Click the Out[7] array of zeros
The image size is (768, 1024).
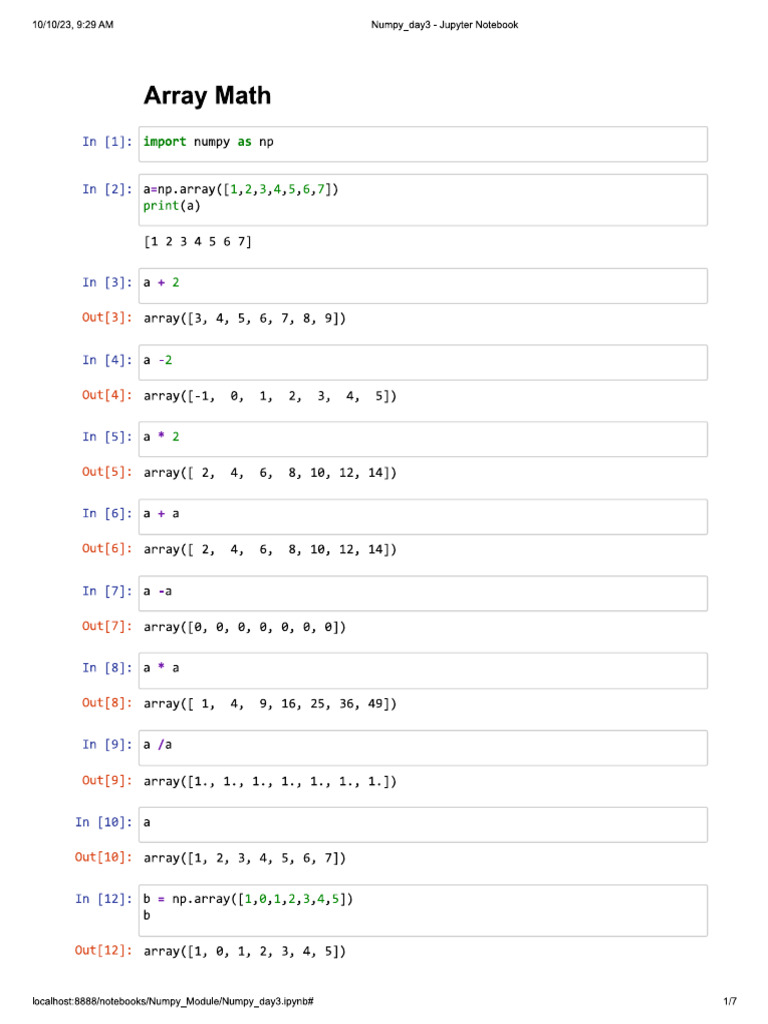coord(244,628)
